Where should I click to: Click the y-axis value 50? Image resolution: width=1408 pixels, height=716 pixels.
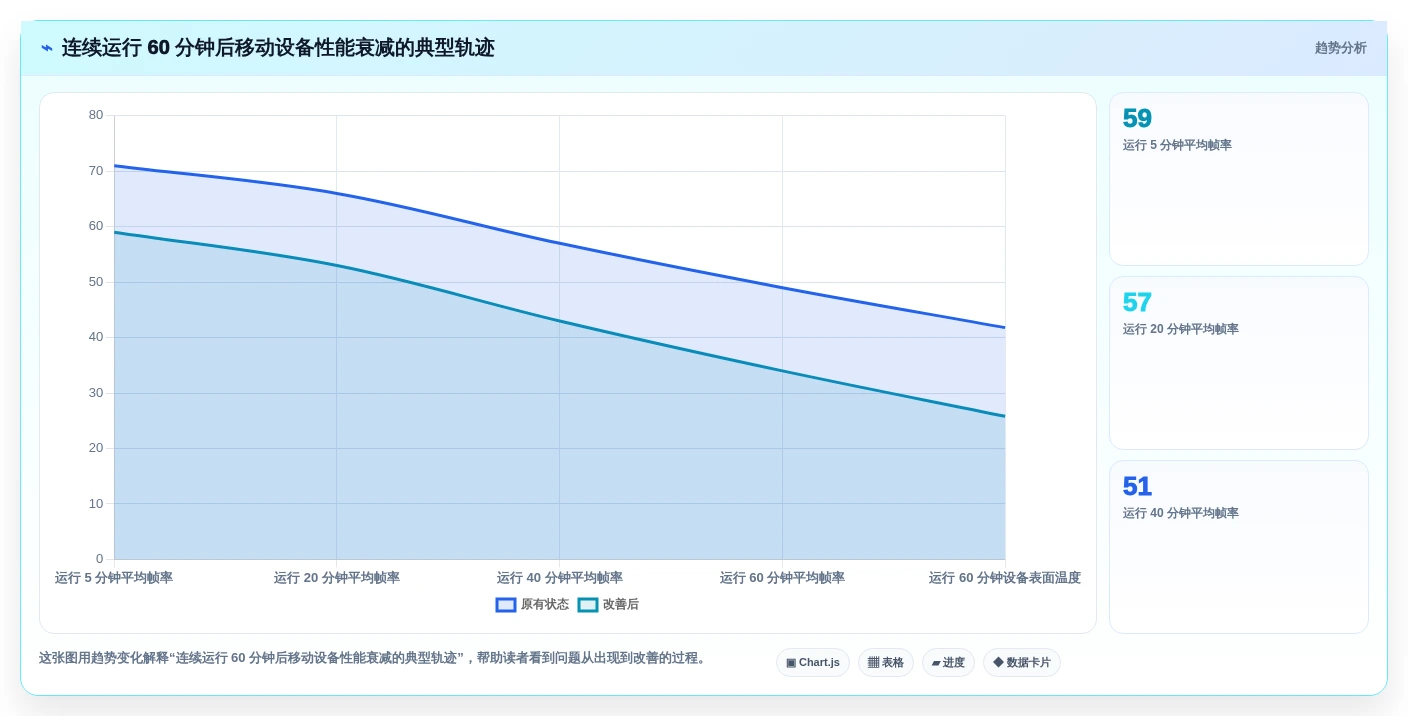click(x=96, y=282)
